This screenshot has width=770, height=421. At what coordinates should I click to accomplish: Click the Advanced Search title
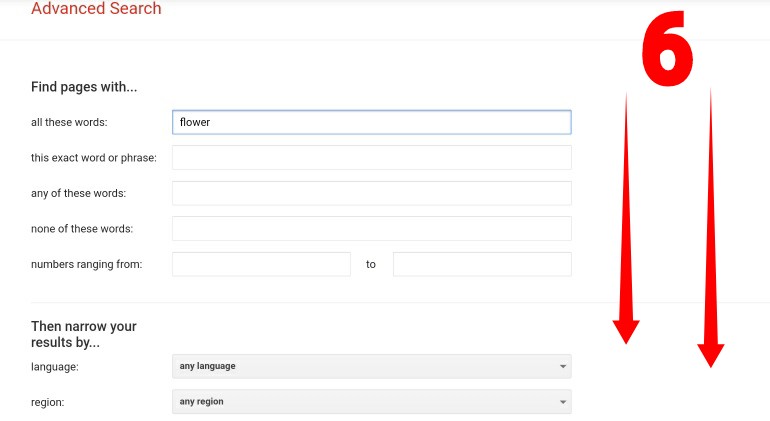pyautogui.click(x=96, y=8)
